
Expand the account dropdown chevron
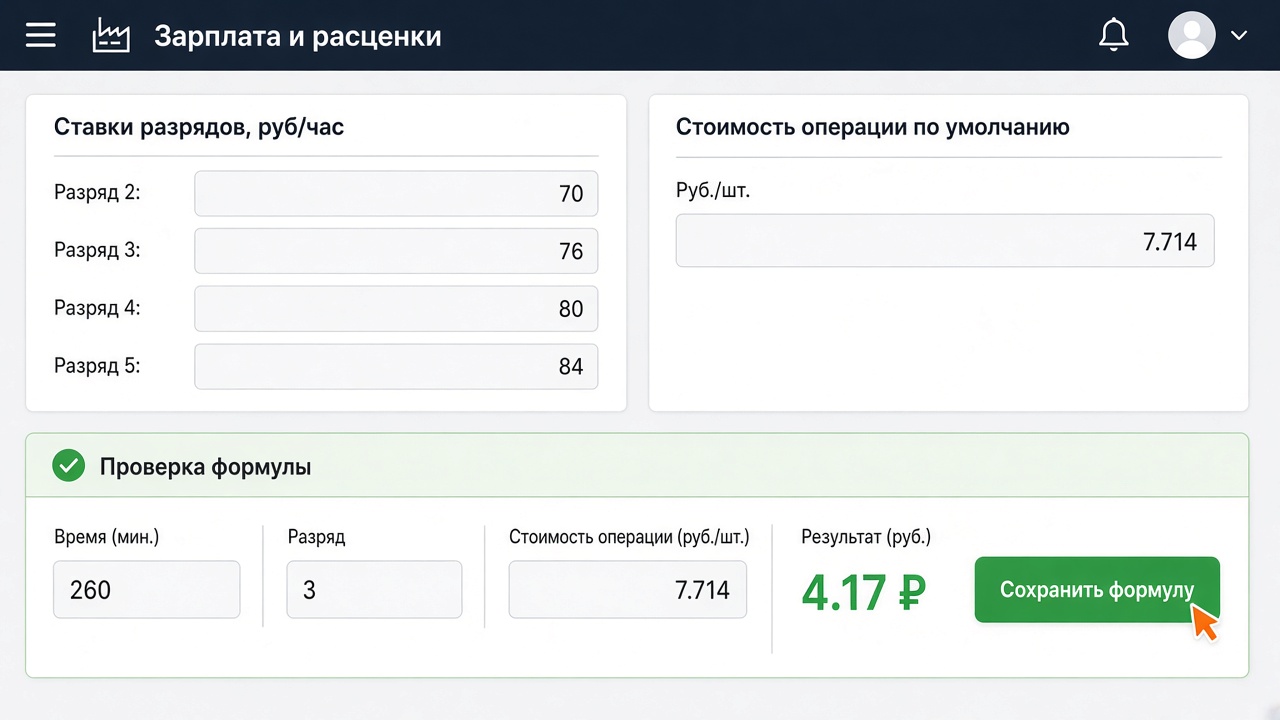coord(1239,35)
